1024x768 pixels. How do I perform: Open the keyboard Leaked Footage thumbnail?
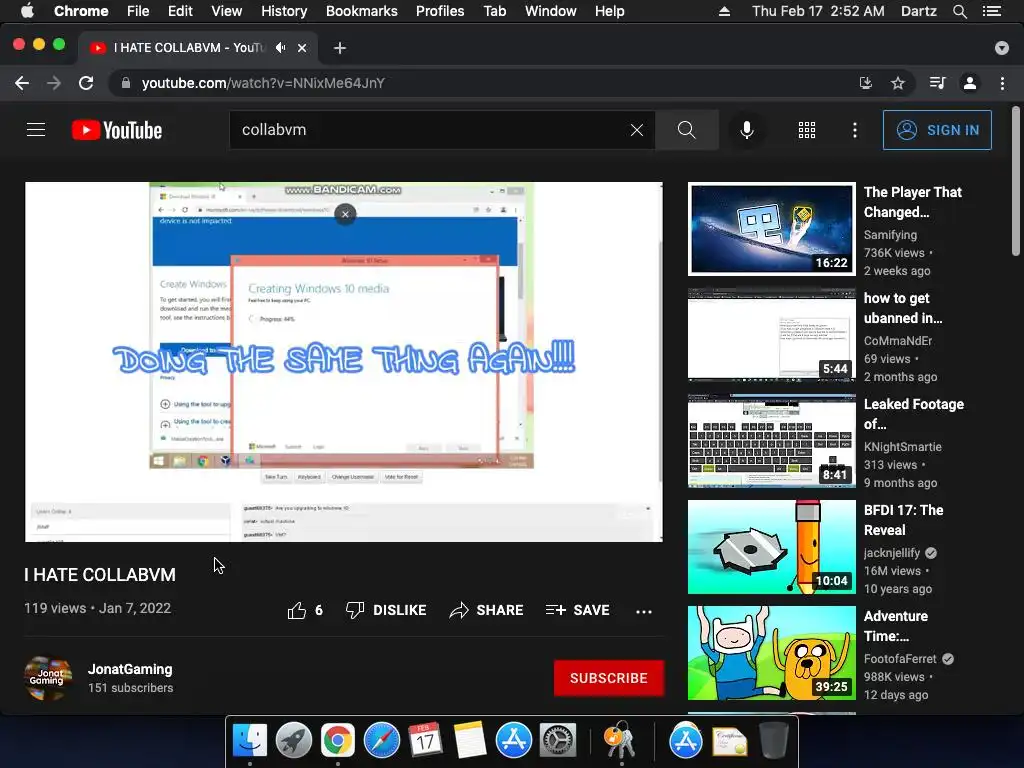[772, 441]
